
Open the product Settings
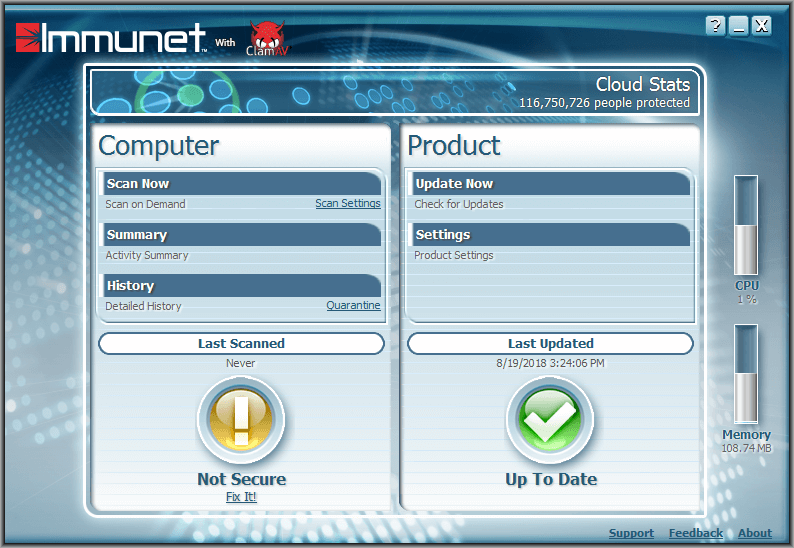click(x=443, y=235)
